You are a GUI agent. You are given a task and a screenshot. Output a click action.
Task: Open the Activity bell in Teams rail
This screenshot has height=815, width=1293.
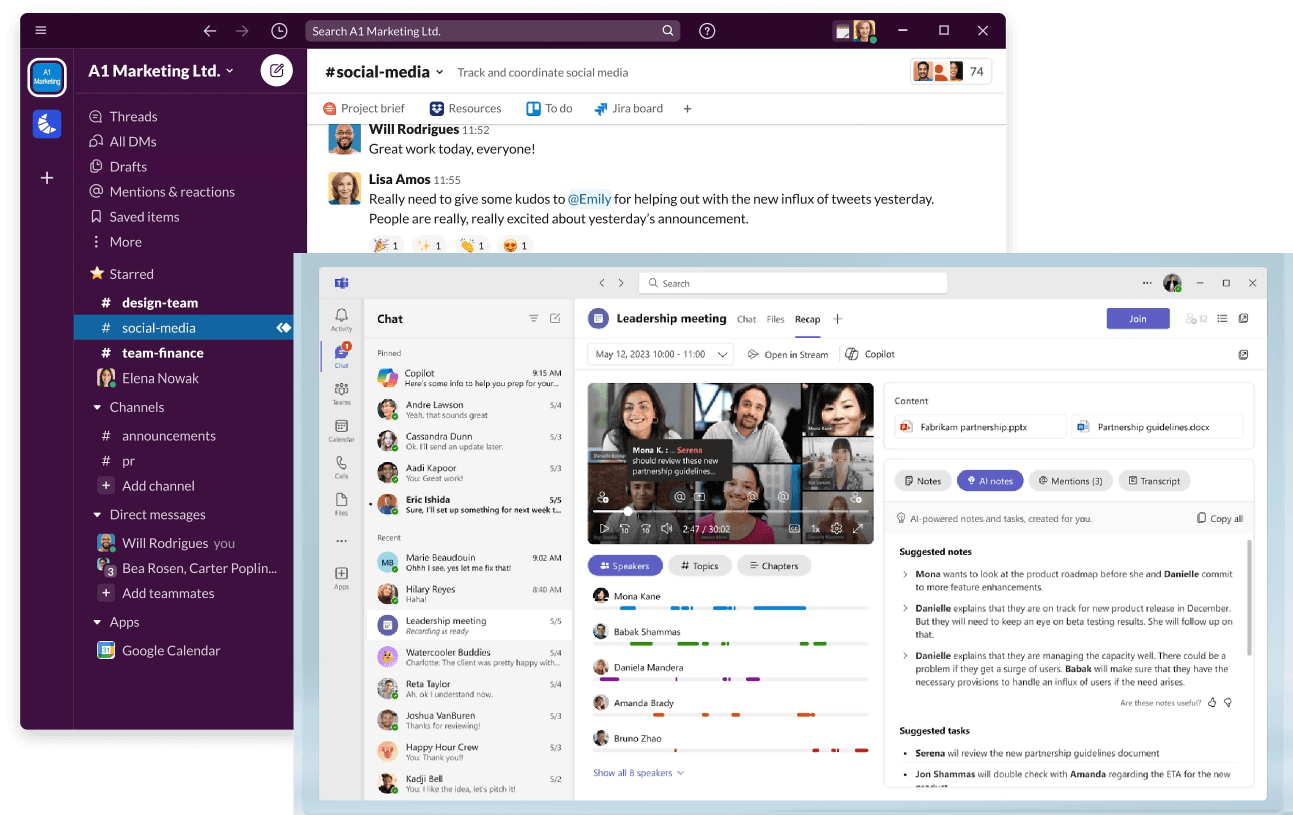342,319
